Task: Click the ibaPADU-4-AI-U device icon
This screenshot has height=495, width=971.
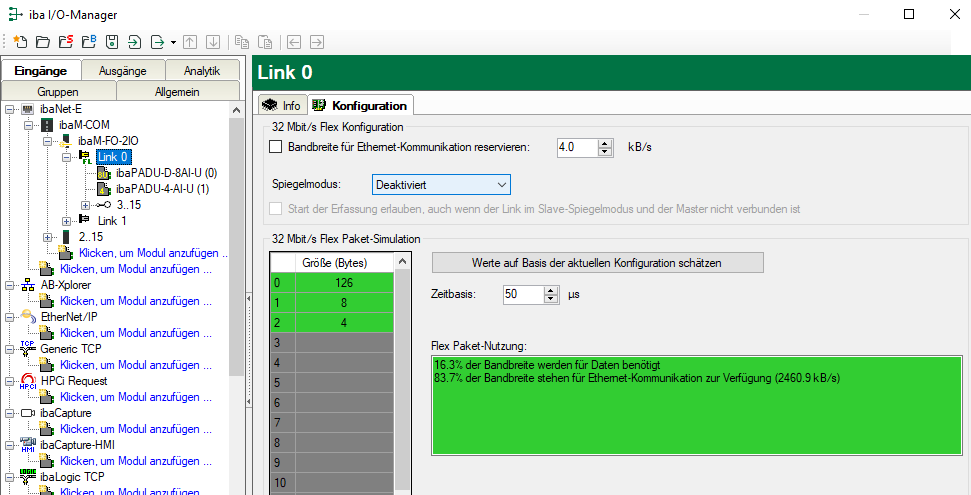Action: tap(103, 189)
